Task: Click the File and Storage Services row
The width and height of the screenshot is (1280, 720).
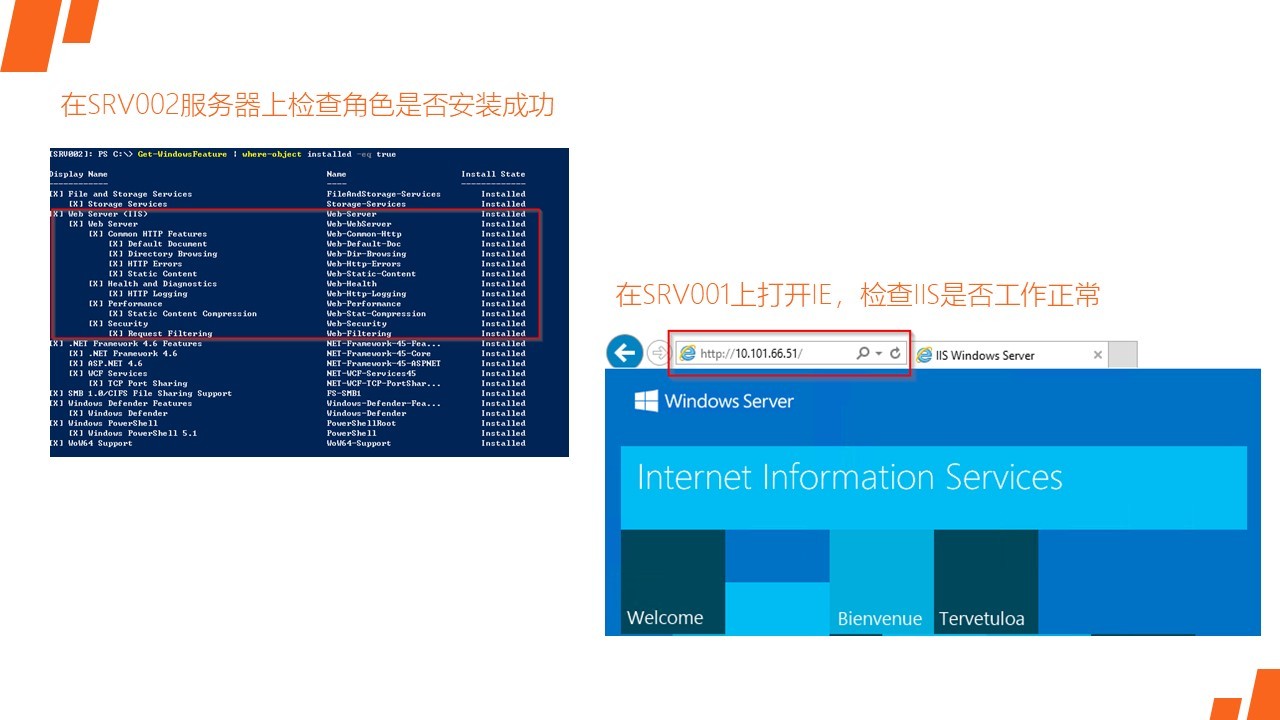Action: click(x=288, y=194)
